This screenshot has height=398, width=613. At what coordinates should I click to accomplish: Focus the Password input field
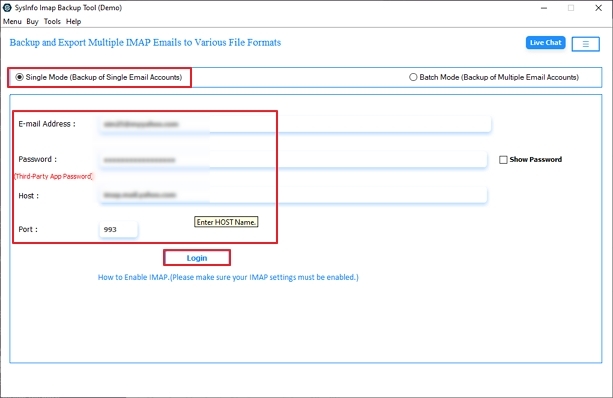coord(293,160)
